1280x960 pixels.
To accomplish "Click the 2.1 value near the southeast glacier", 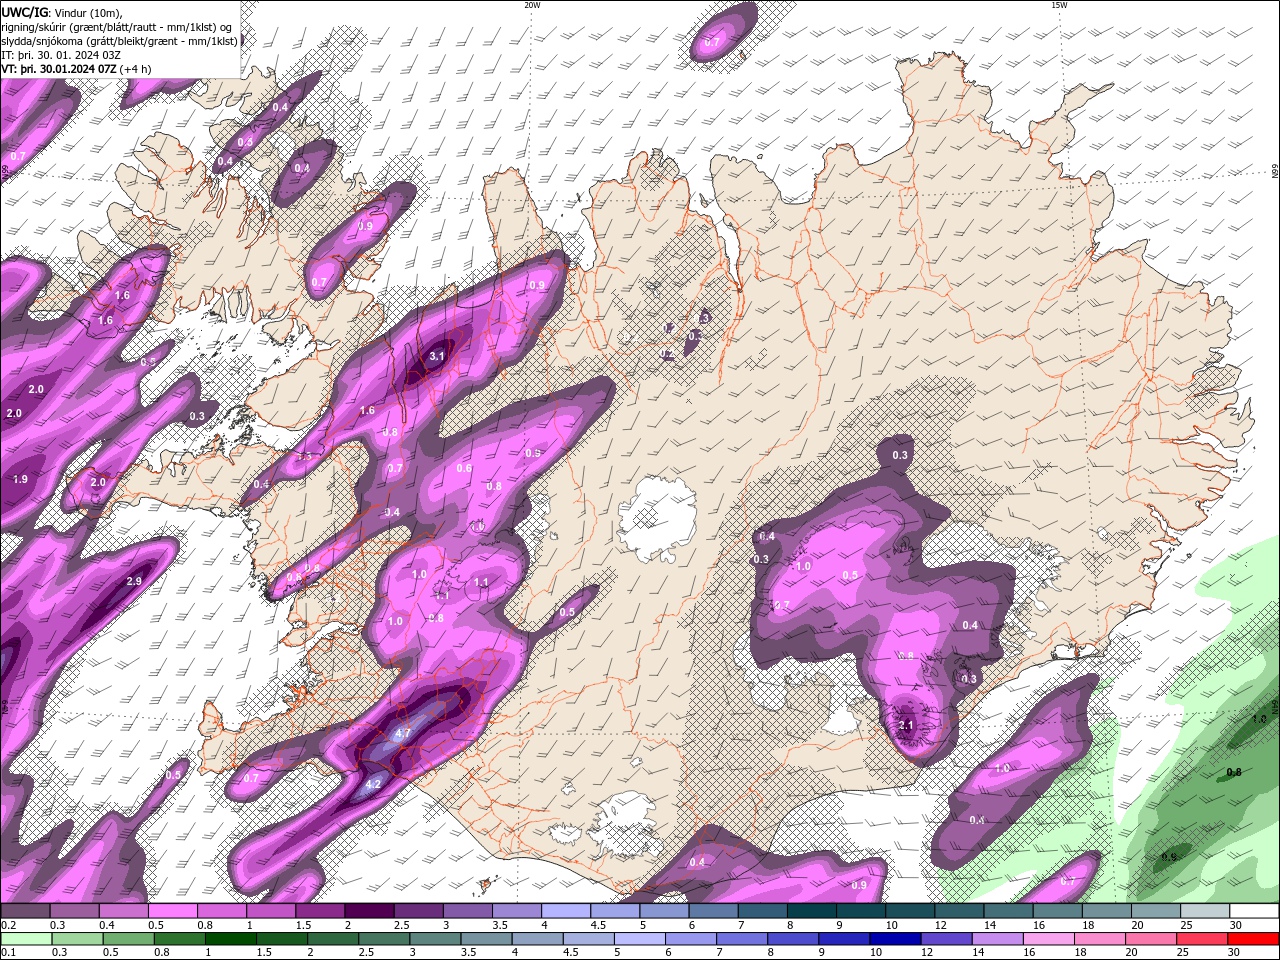I will [907, 726].
